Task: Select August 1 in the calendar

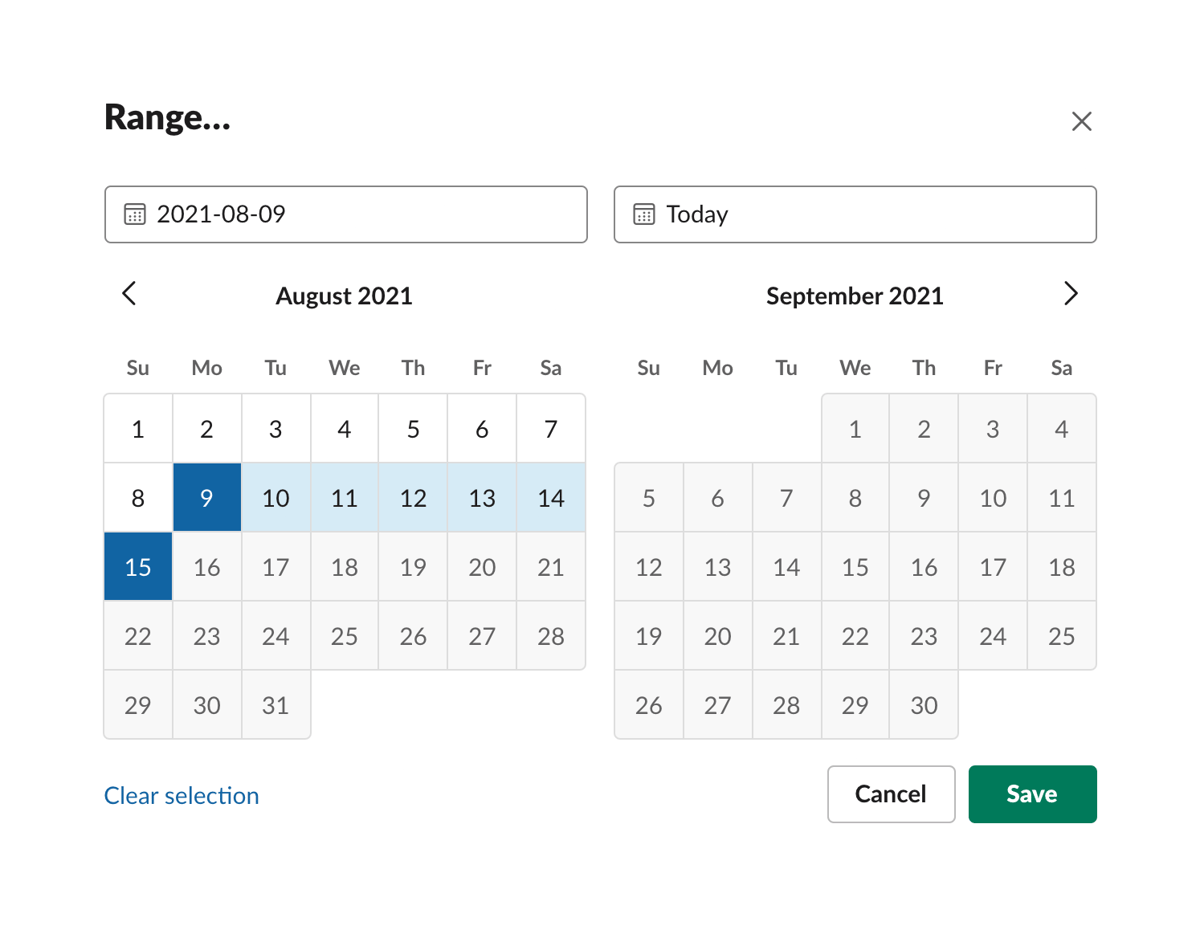Action: [x=137, y=428]
